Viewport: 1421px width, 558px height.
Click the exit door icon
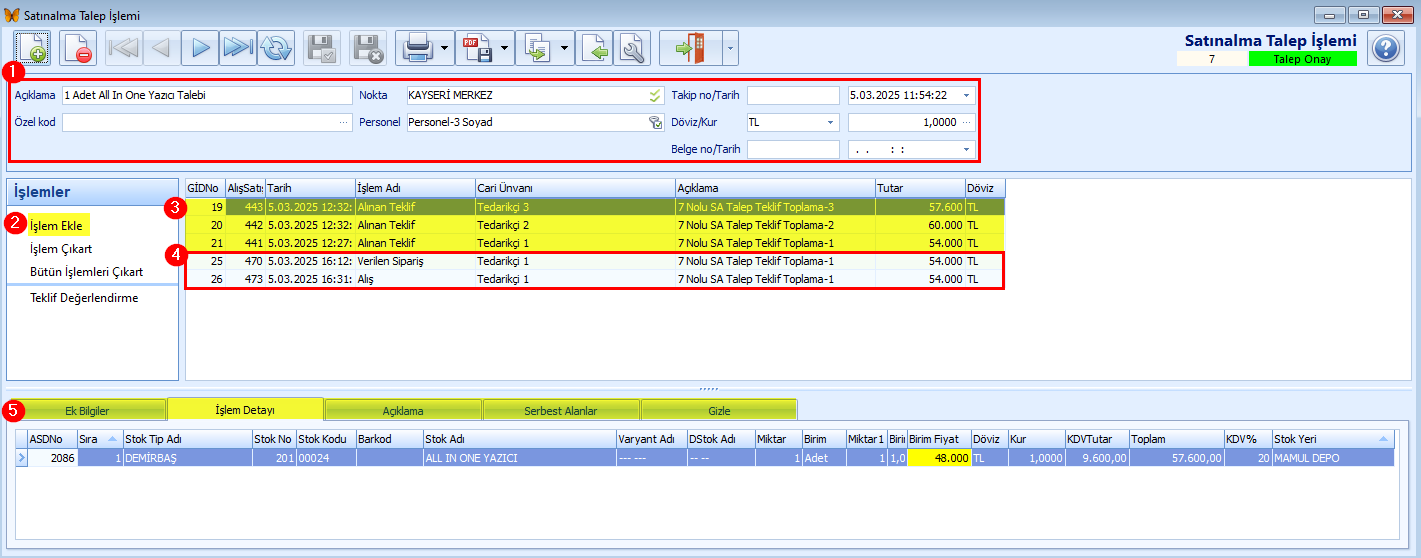click(x=690, y=48)
